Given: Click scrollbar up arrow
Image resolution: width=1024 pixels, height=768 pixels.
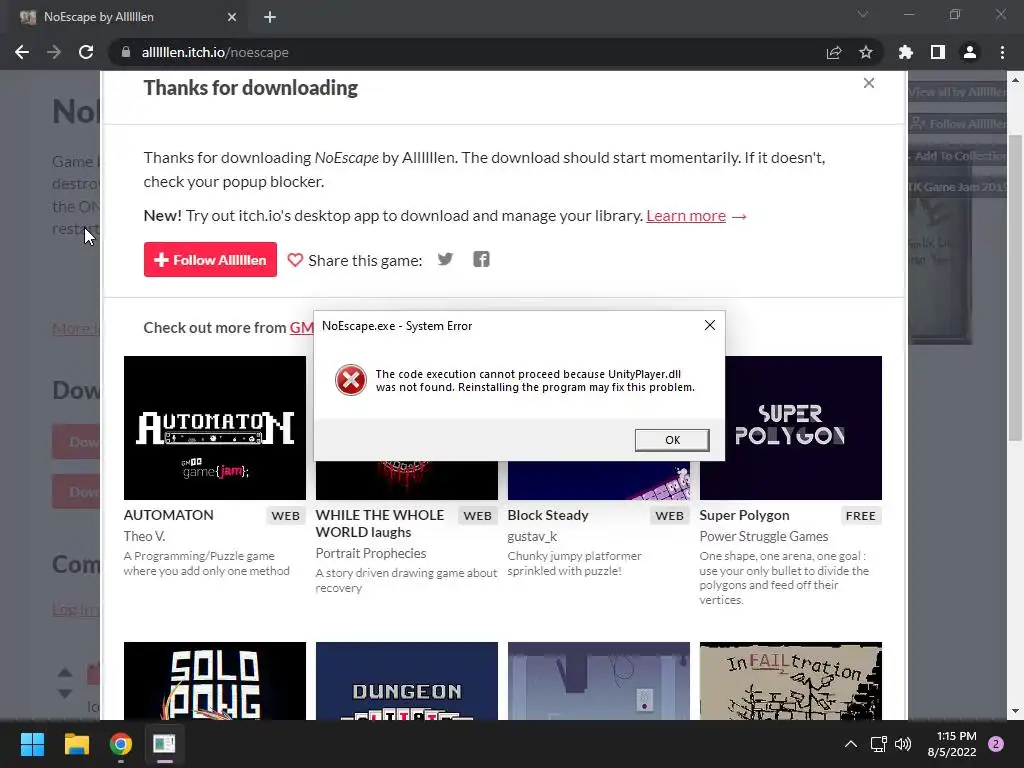Looking at the screenshot, I should [1015, 80].
